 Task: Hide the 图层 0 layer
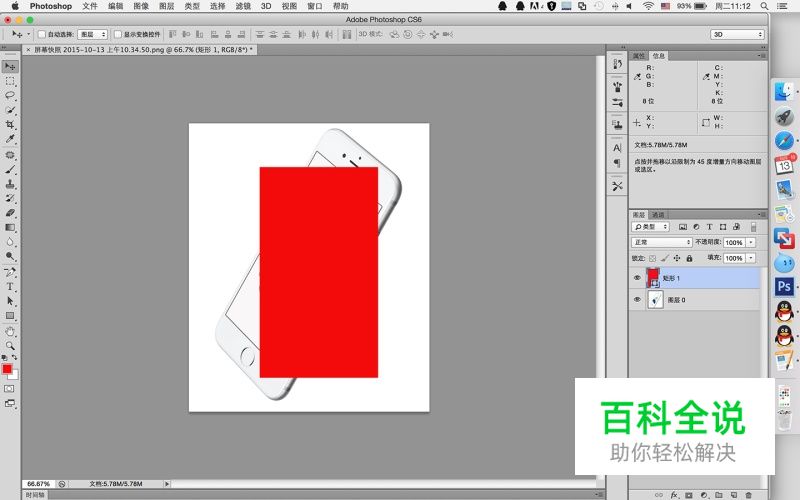[637, 299]
